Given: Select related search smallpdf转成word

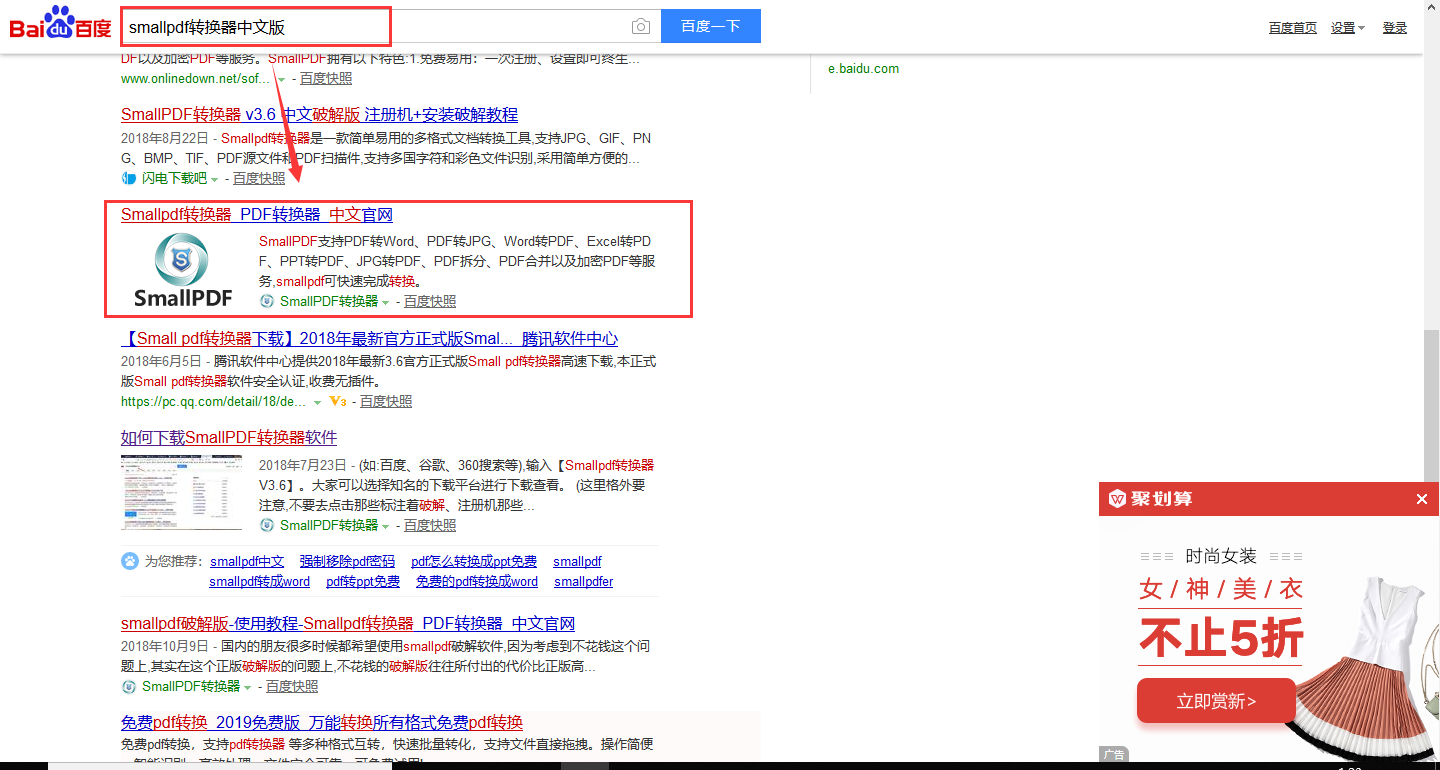Looking at the screenshot, I should pyautogui.click(x=259, y=582).
